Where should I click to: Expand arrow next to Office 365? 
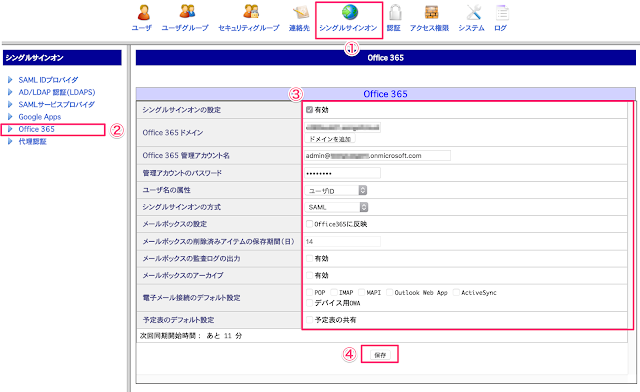pos(10,129)
